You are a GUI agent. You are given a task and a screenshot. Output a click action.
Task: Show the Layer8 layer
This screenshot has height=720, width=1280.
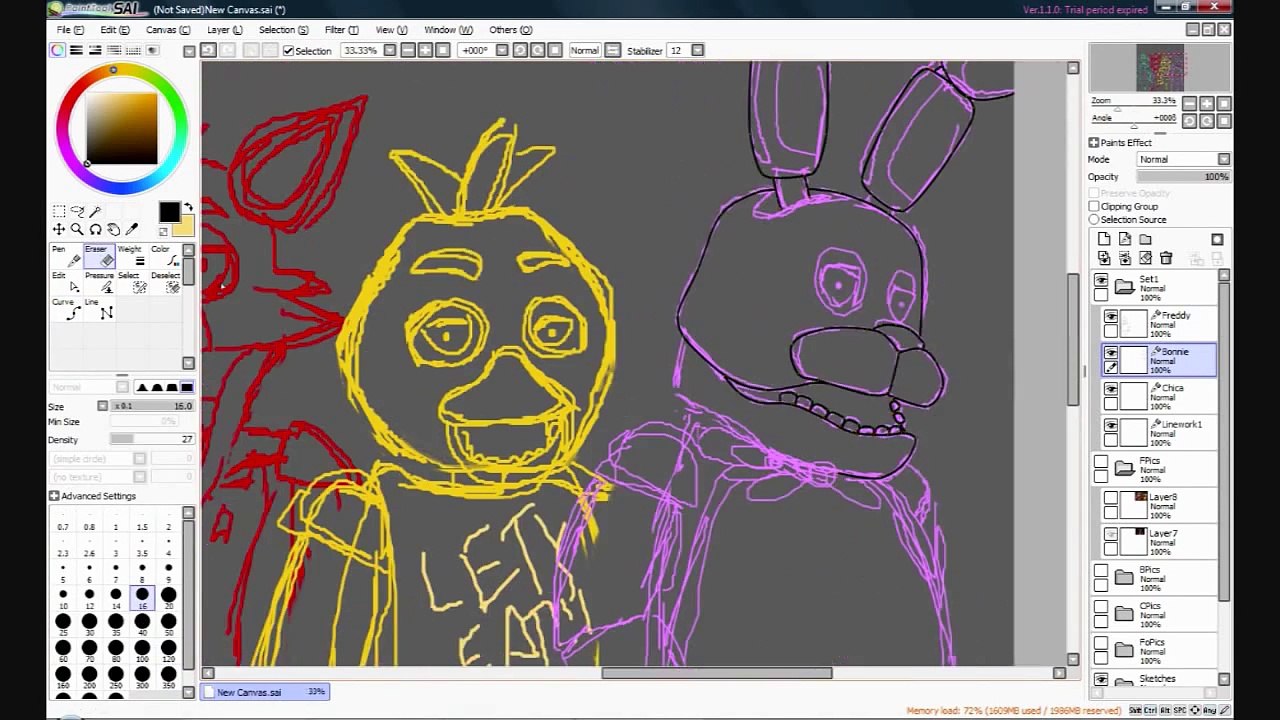click(x=1111, y=498)
